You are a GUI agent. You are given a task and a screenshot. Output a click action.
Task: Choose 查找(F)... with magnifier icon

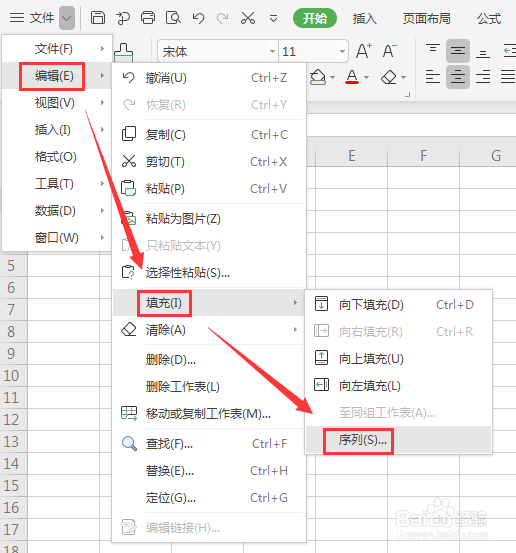click(209, 444)
